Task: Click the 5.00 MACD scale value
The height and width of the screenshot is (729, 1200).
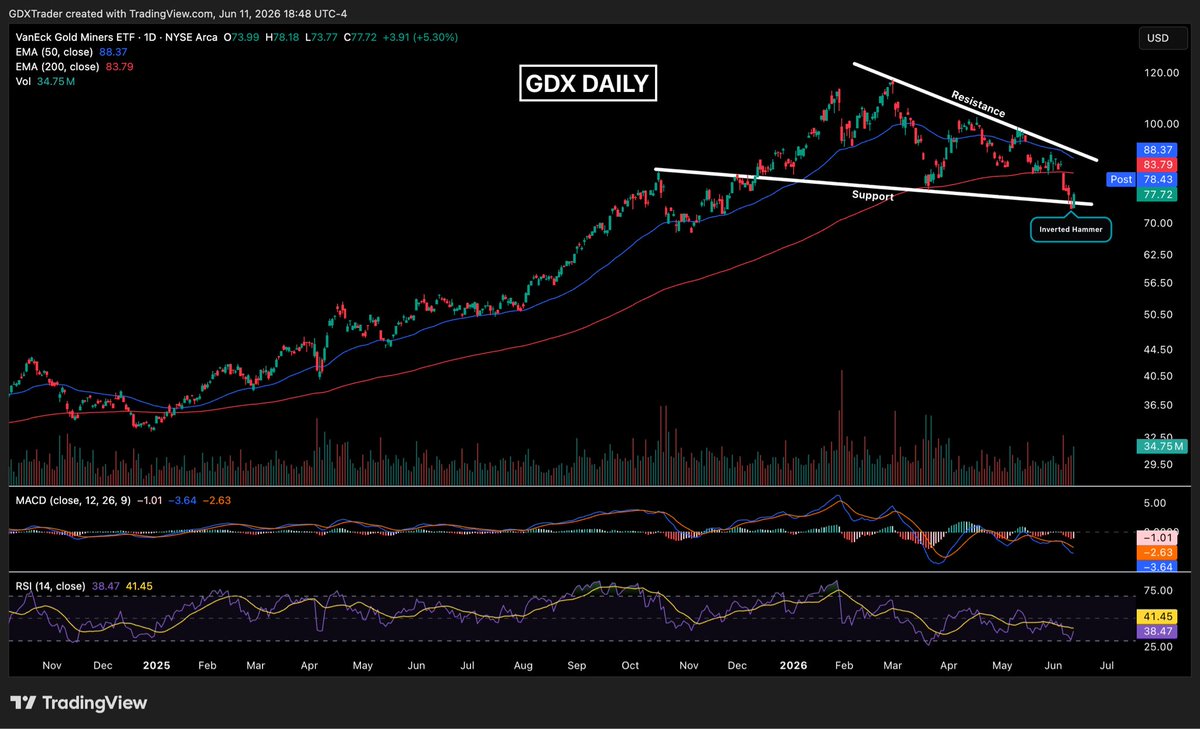Action: tap(1154, 504)
